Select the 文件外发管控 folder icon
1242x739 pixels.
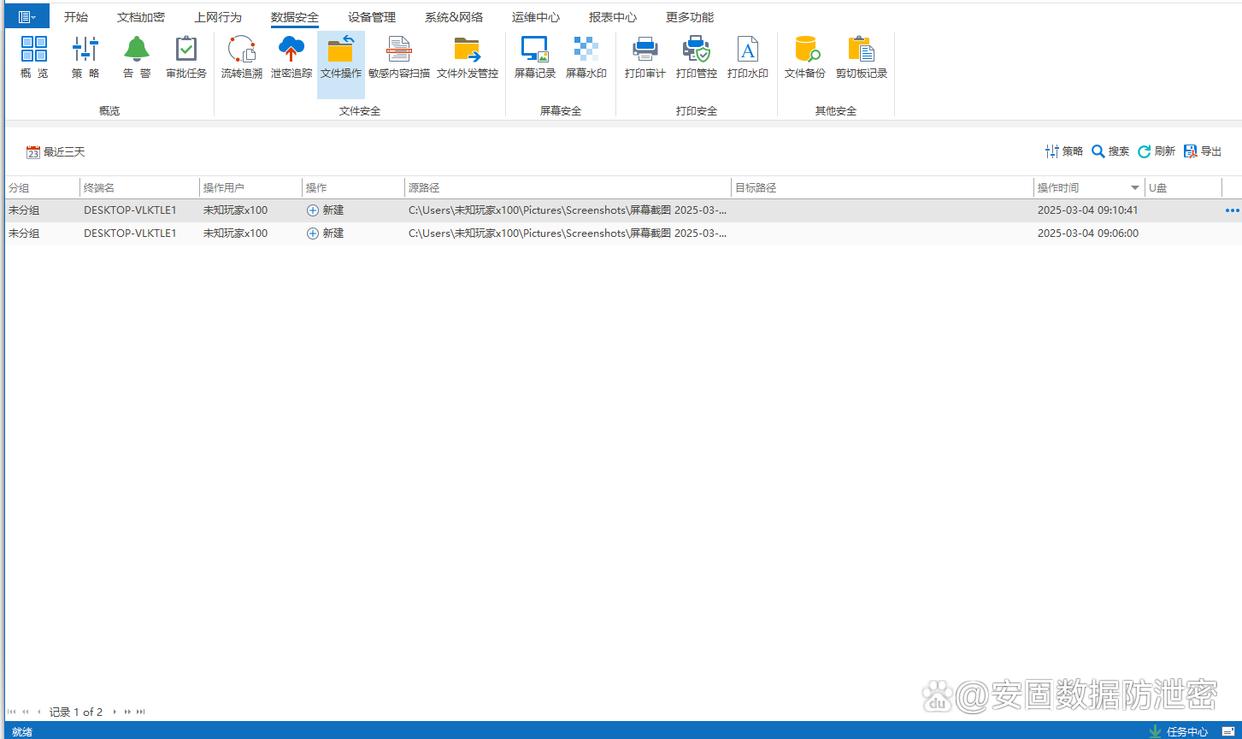pos(467,57)
